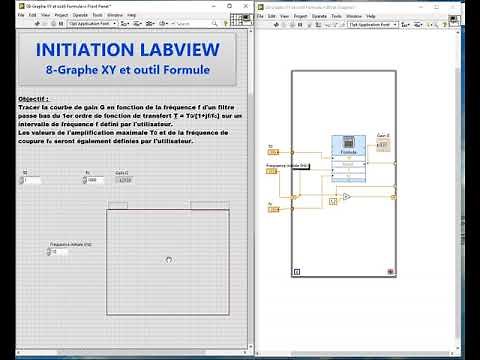Open Reorder menu in Front Panel toolbar
The height and width of the screenshot is (360, 480).
click(163, 24)
